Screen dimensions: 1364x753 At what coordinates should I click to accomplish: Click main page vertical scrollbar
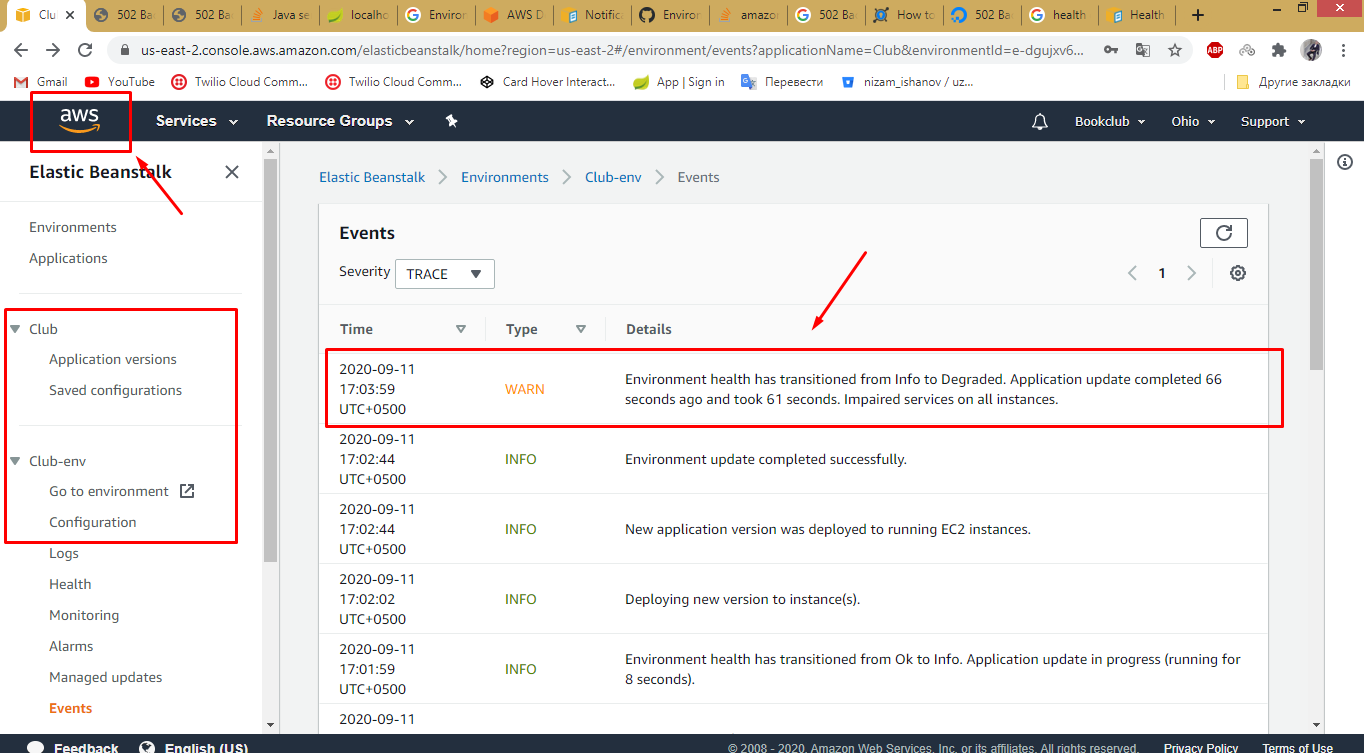pos(1316,265)
